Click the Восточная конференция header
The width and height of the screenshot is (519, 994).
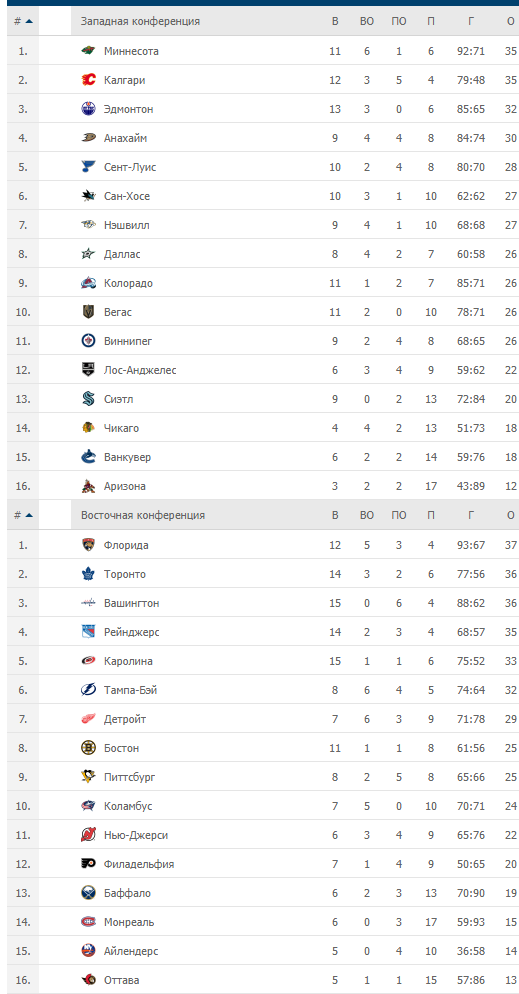pos(143,515)
